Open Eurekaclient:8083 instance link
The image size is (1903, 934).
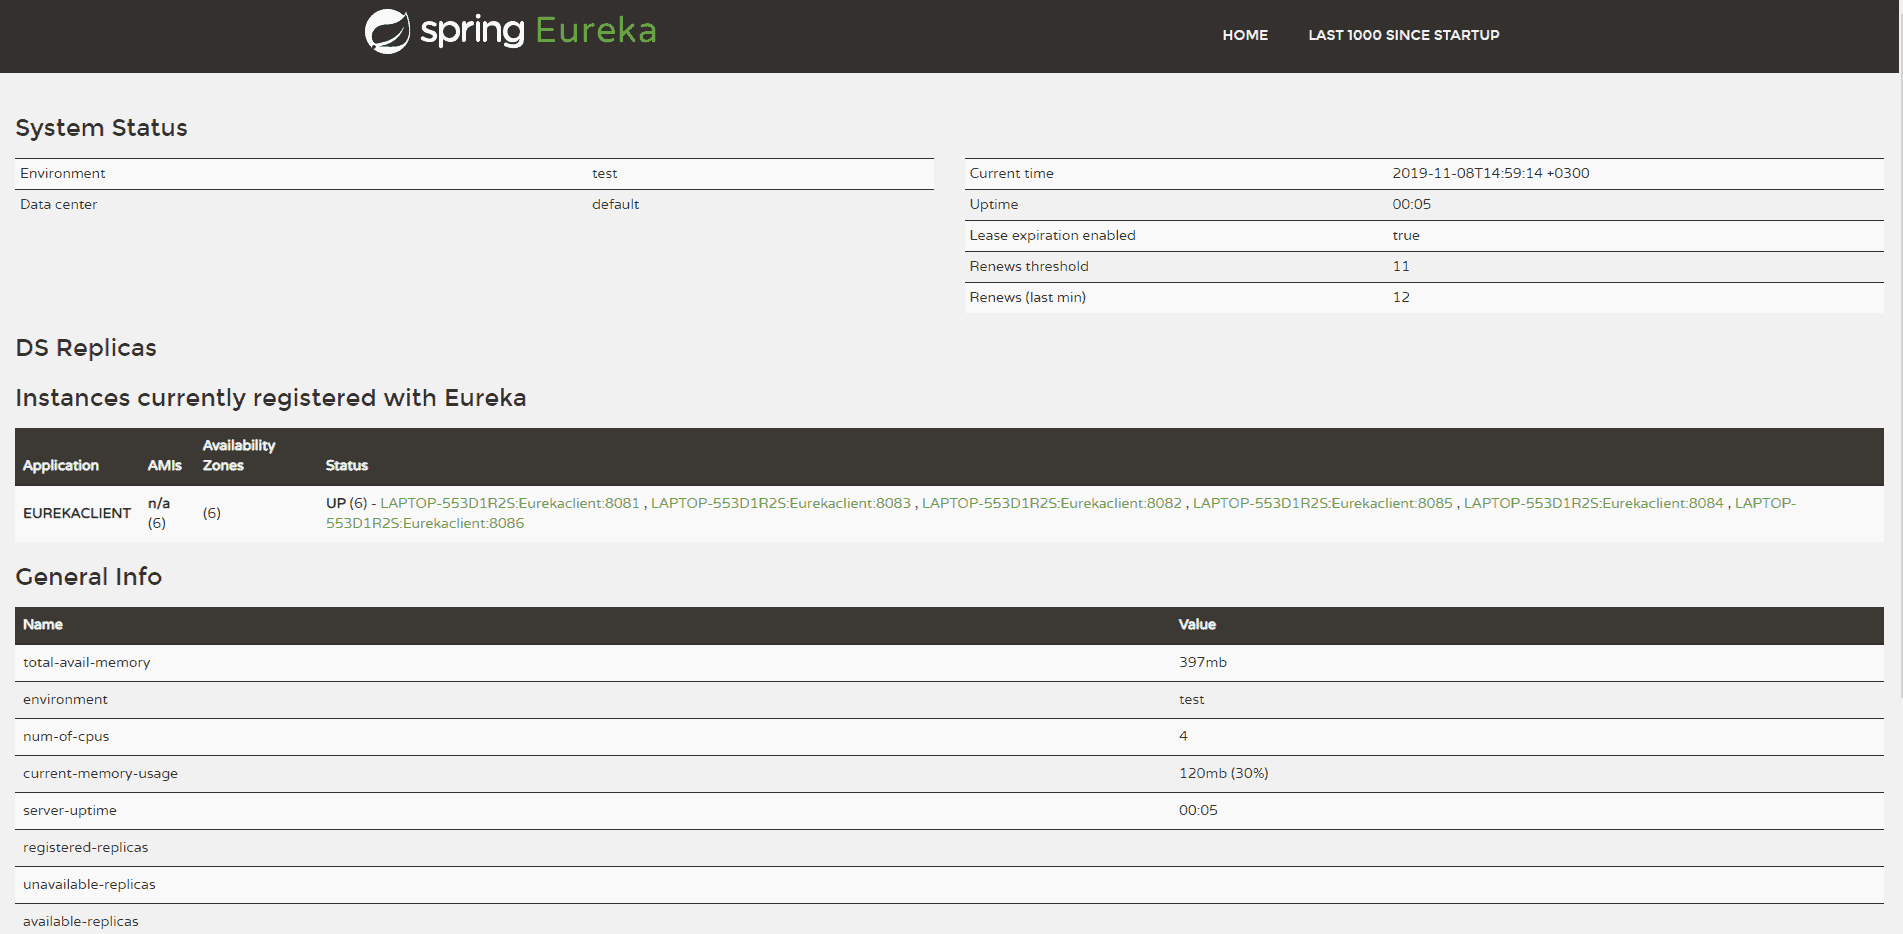781,503
